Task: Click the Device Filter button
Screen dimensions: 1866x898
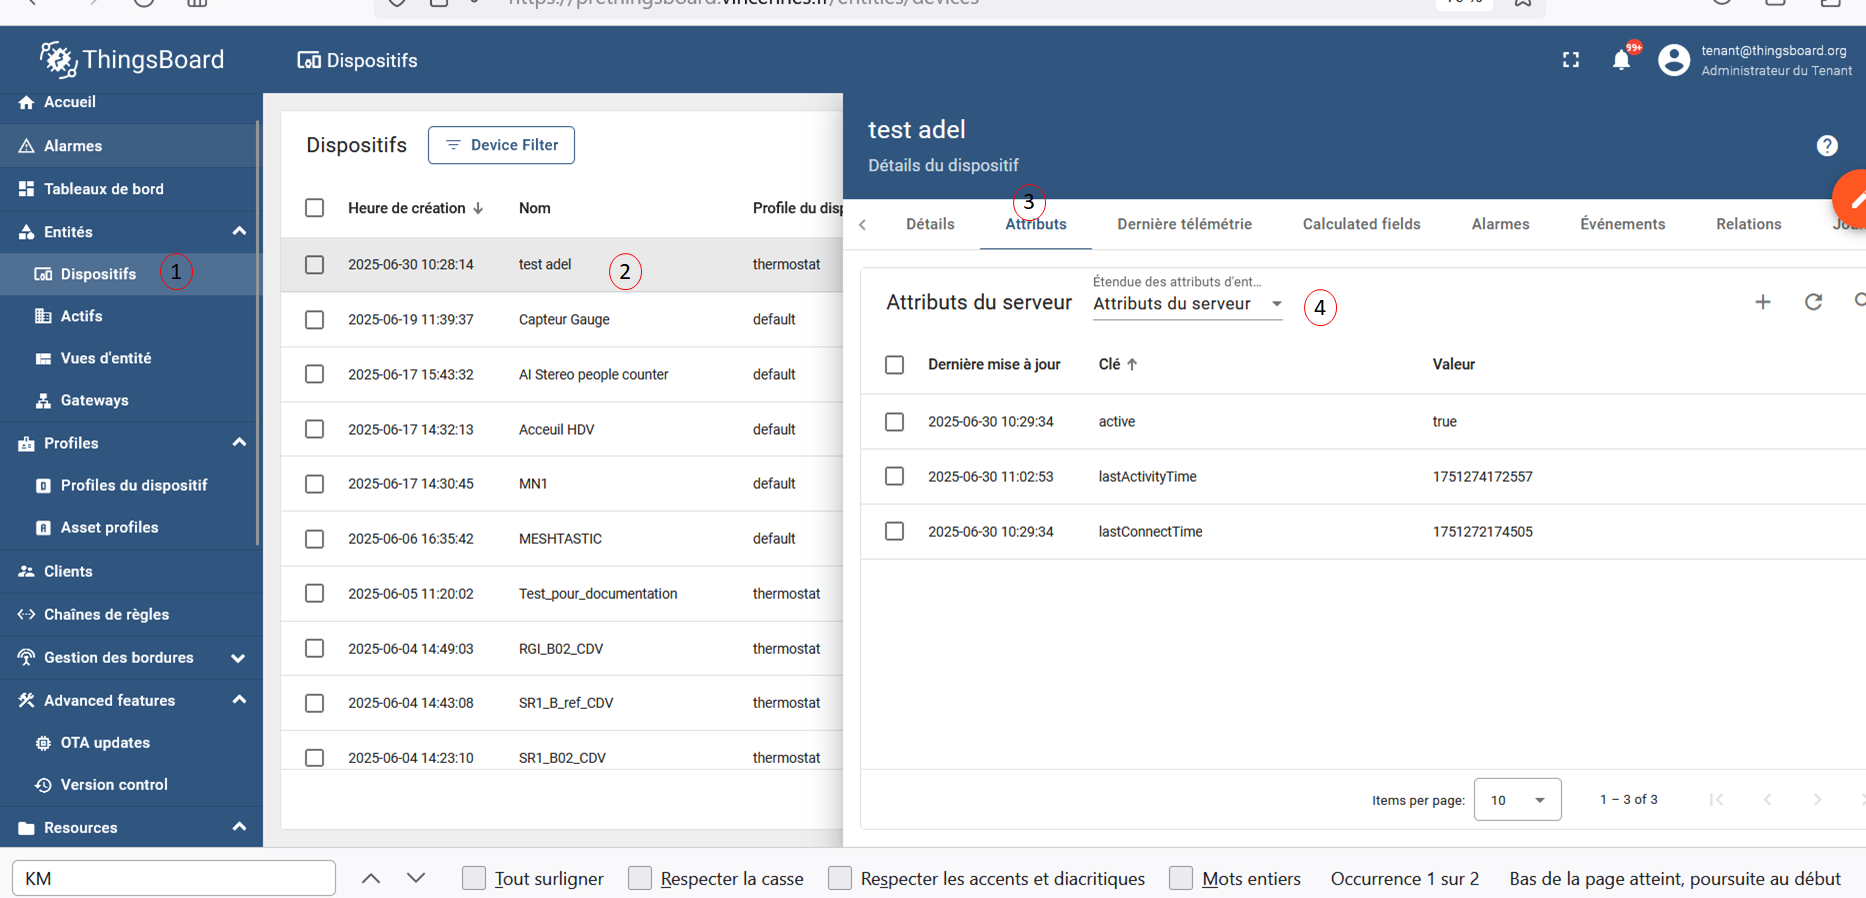Action: 501,145
